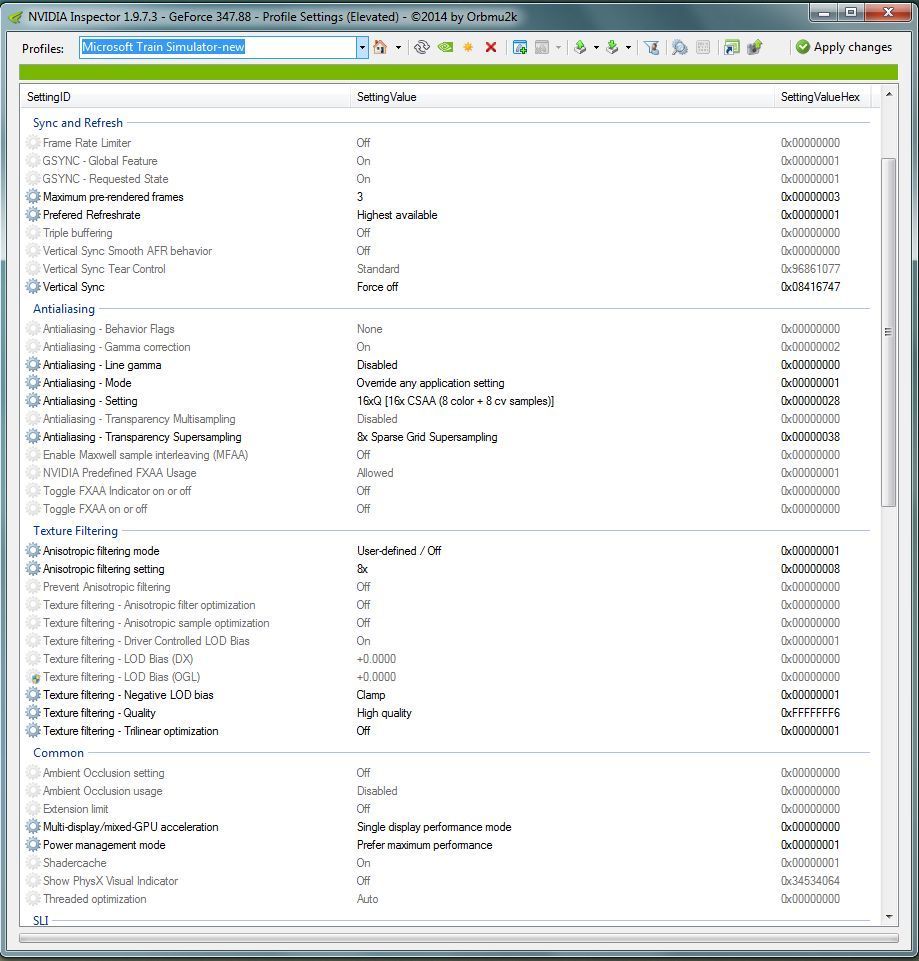Open the bit value editor icon
919x961 pixels.
click(703, 47)
